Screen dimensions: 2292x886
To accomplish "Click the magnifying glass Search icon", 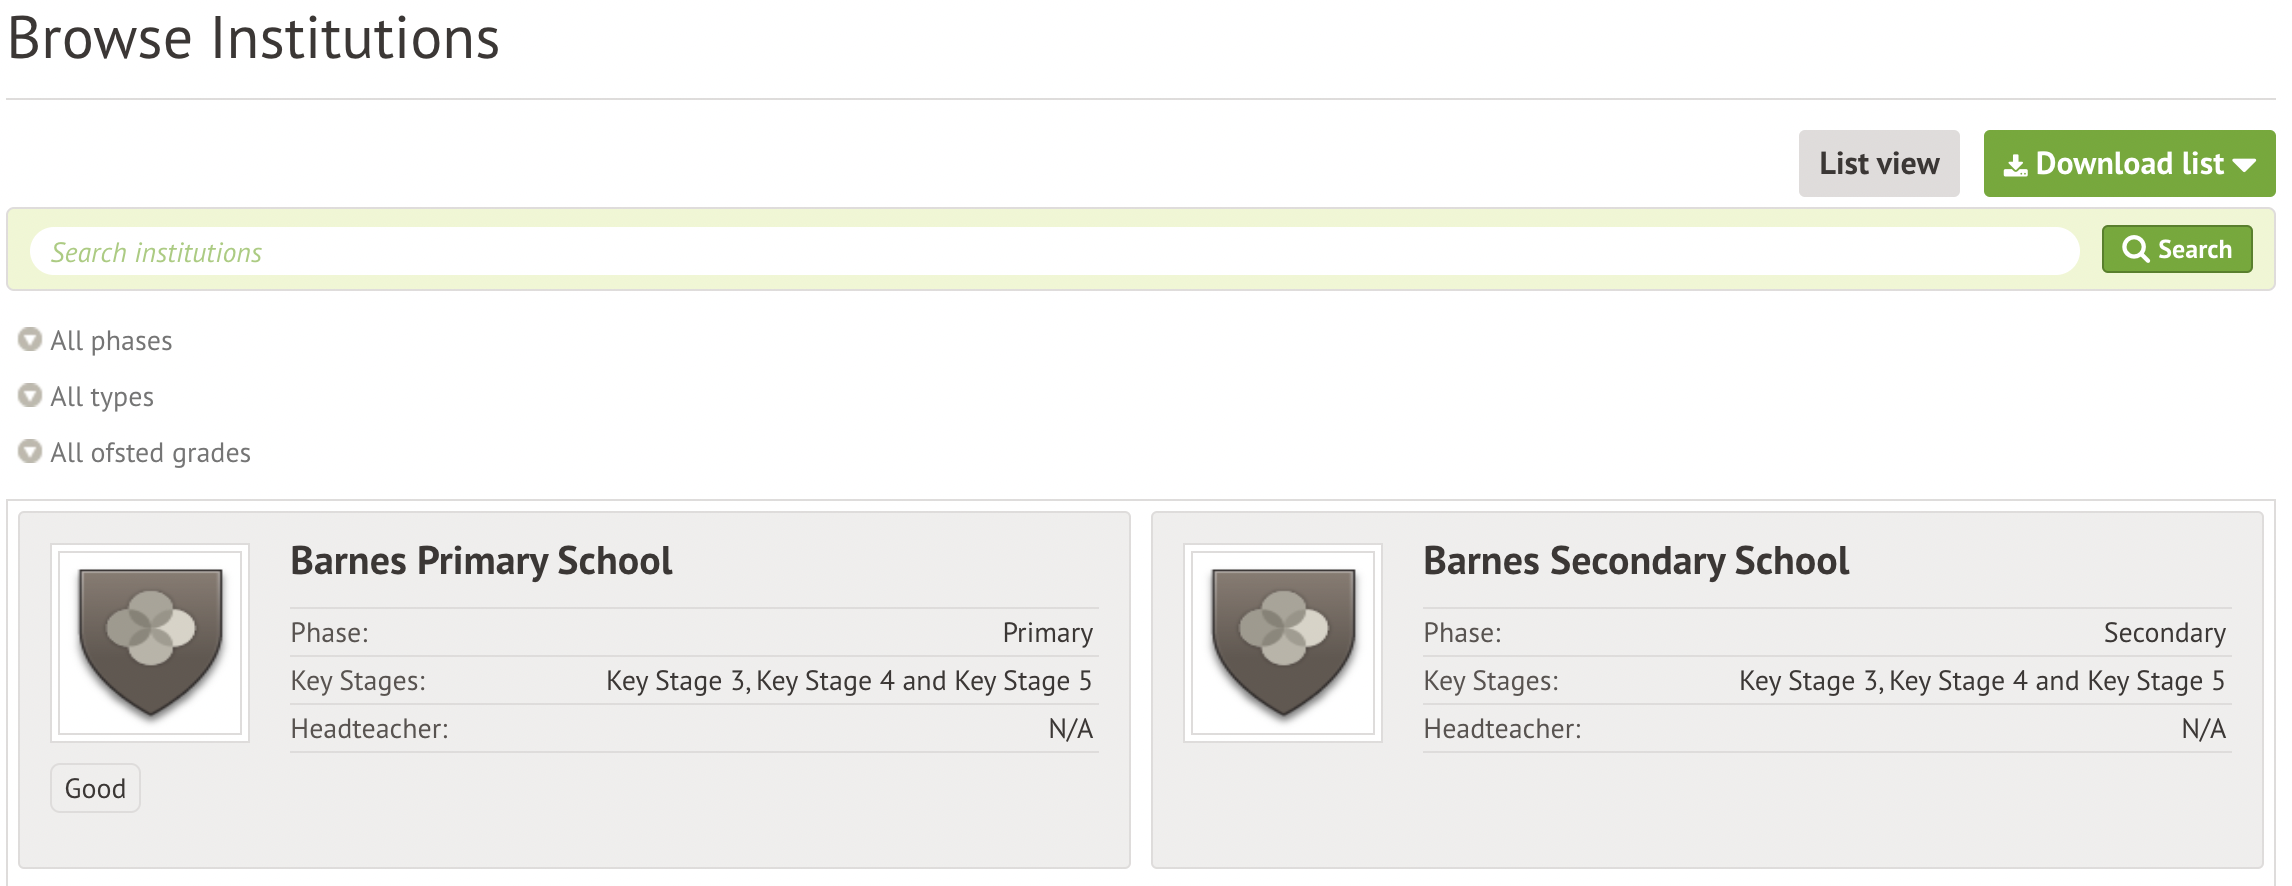I will click(2135, 249).
